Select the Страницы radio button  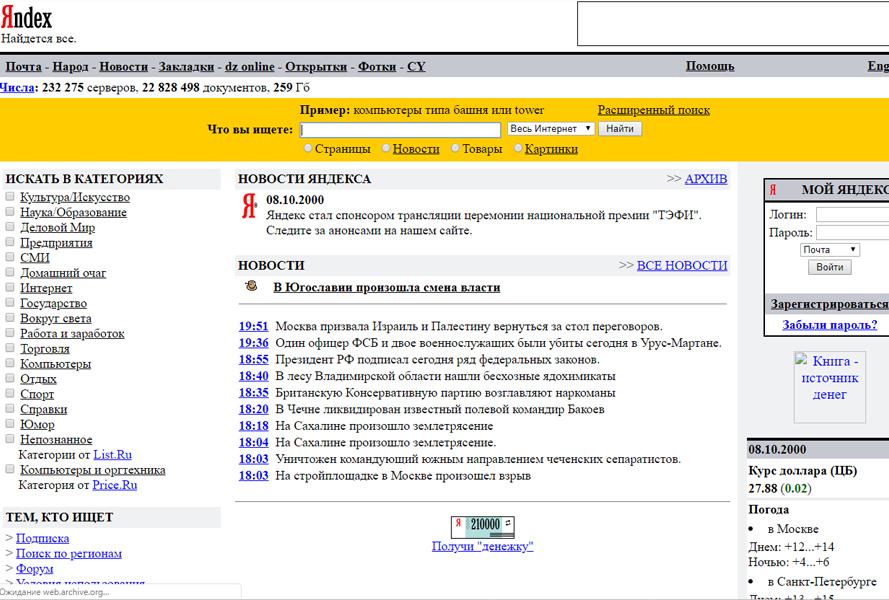pyautogui.click(x=308, y=149)
